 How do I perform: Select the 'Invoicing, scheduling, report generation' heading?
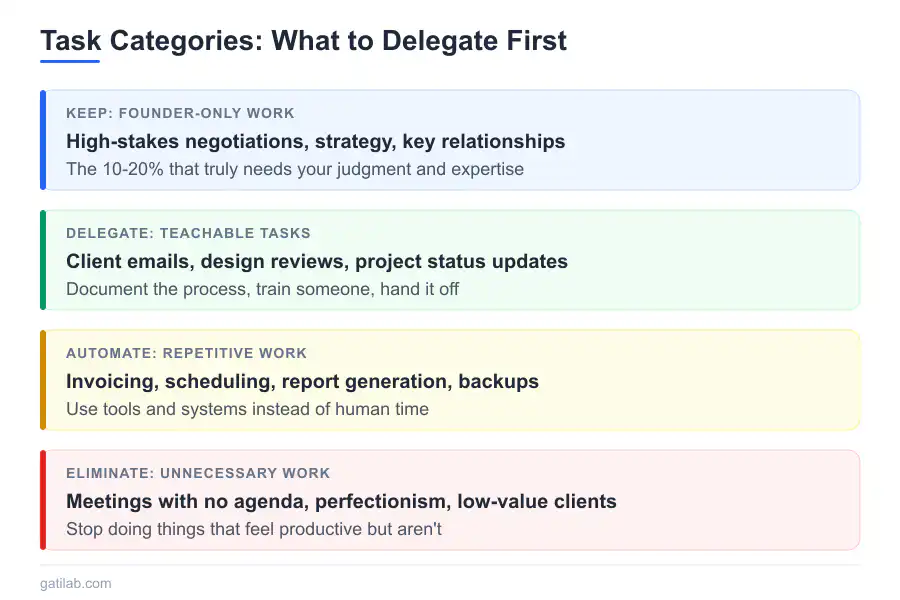tap(302, 381)
